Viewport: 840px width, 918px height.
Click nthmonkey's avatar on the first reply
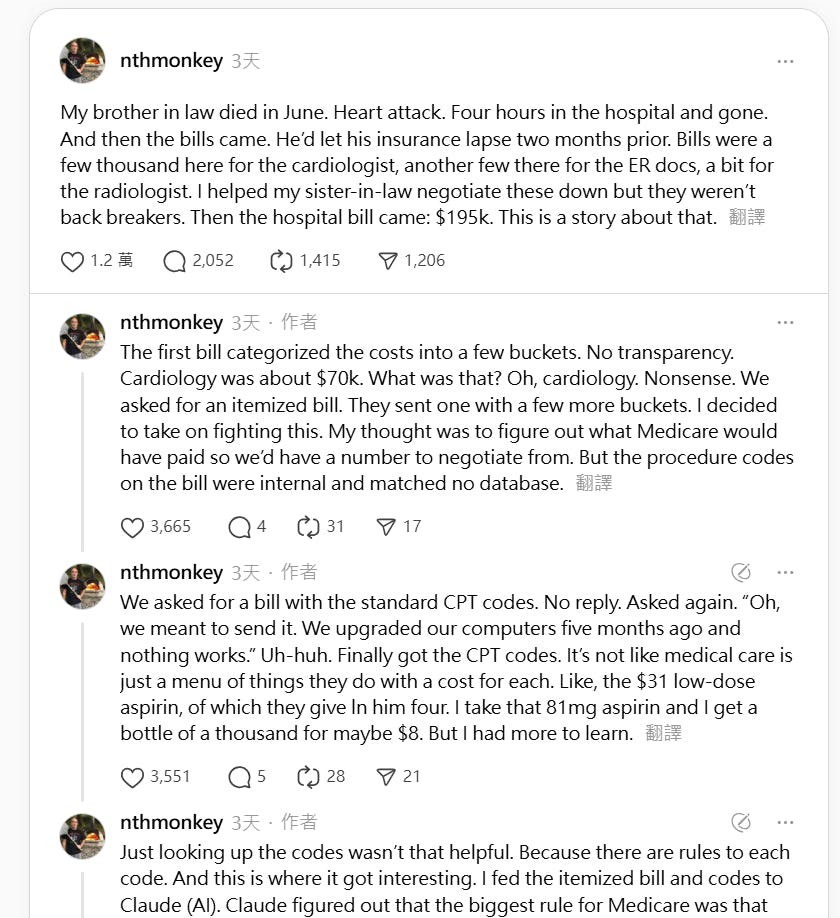(83, 336)
